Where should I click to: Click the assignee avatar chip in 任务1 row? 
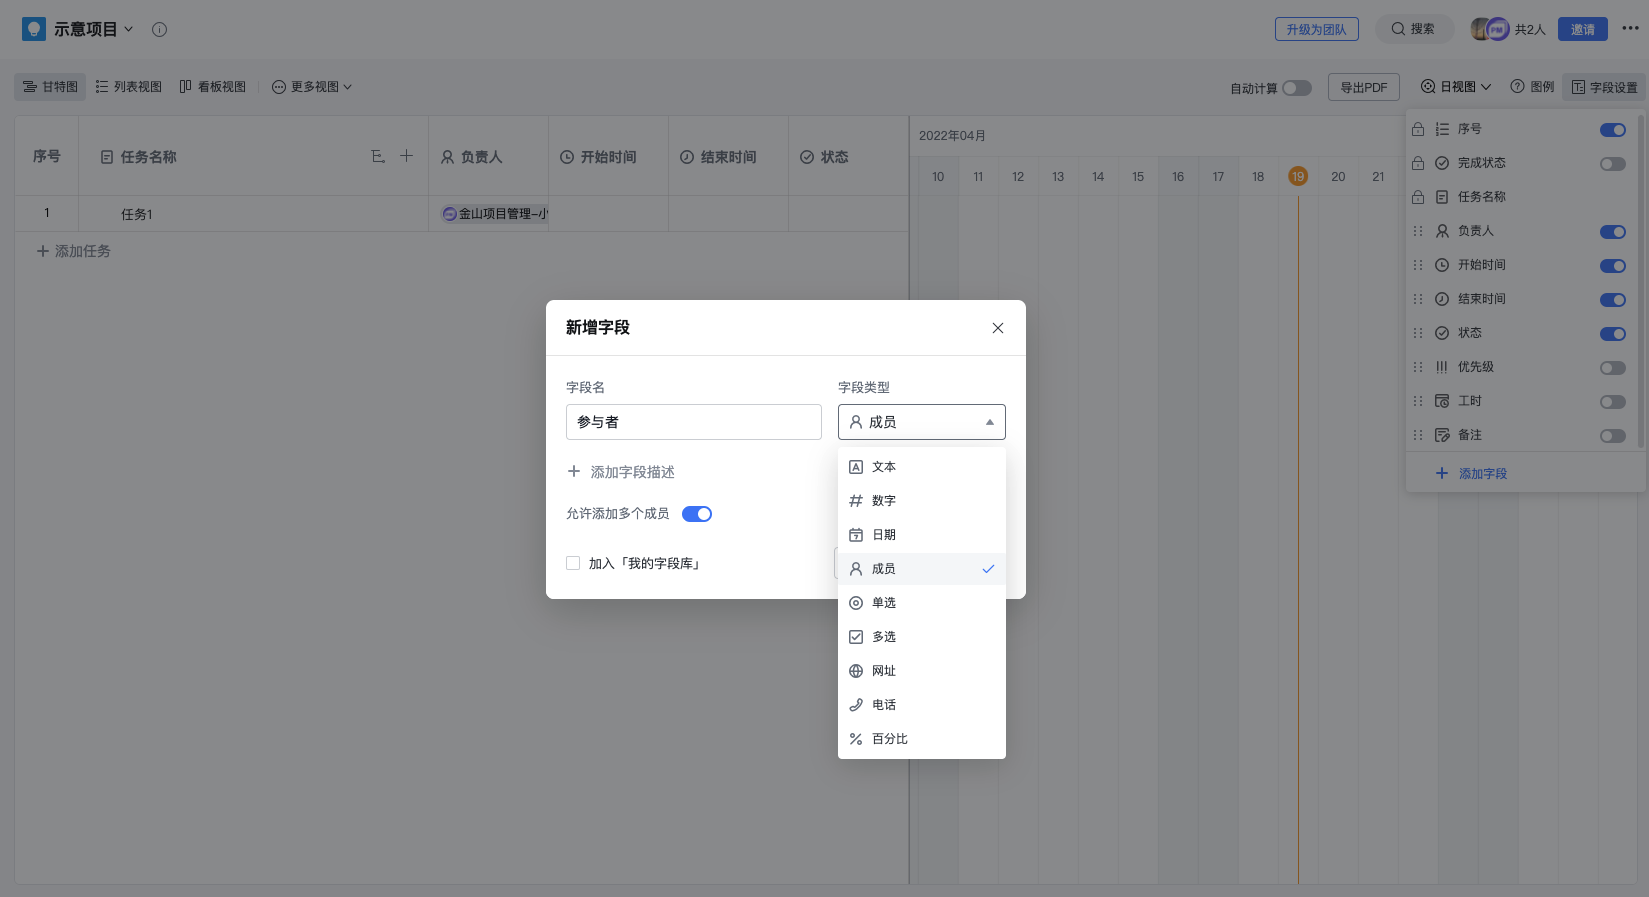[495, 214]
